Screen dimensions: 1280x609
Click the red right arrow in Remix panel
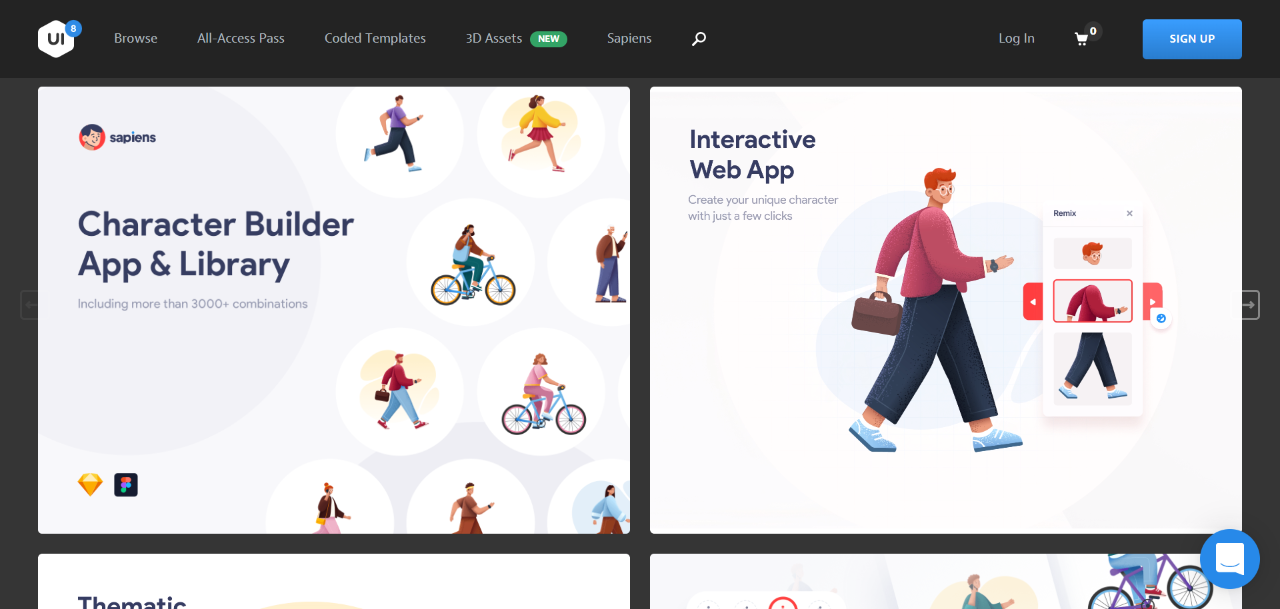click(1152, 301)
